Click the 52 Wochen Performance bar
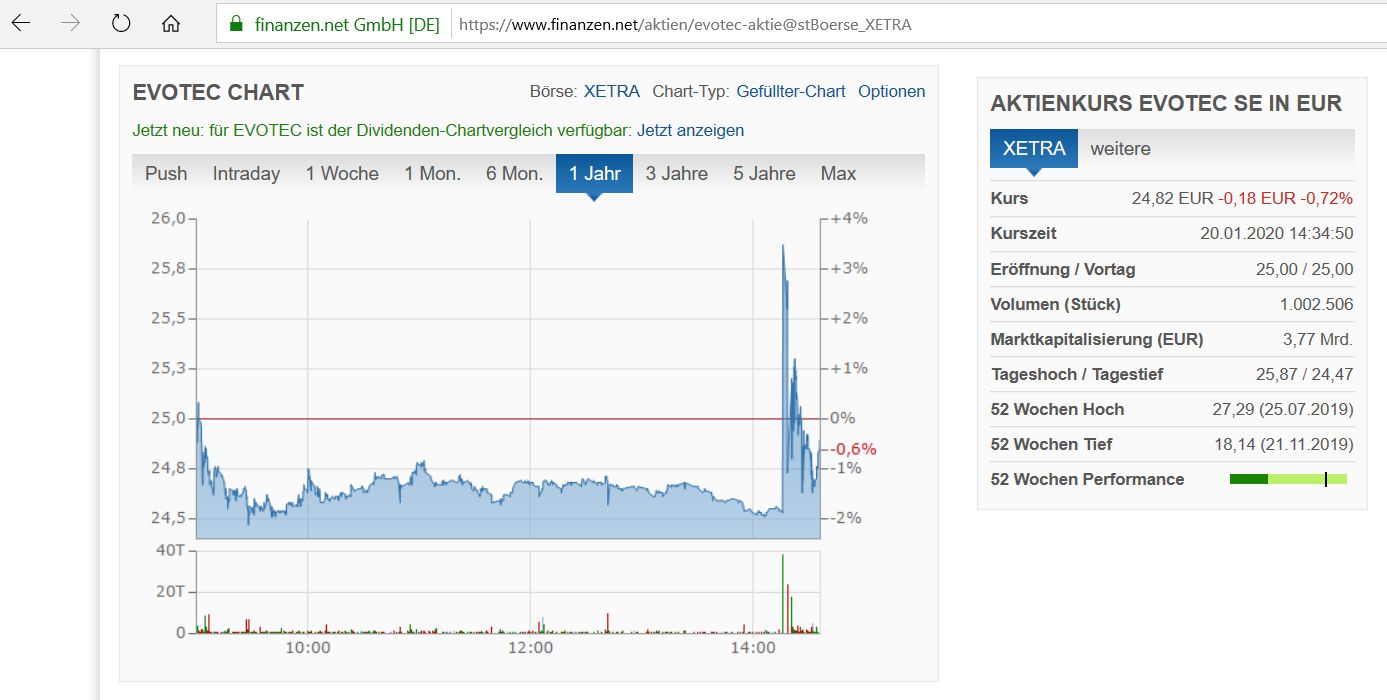Viewport: 1387px width, 700px height. [1288, 479]
